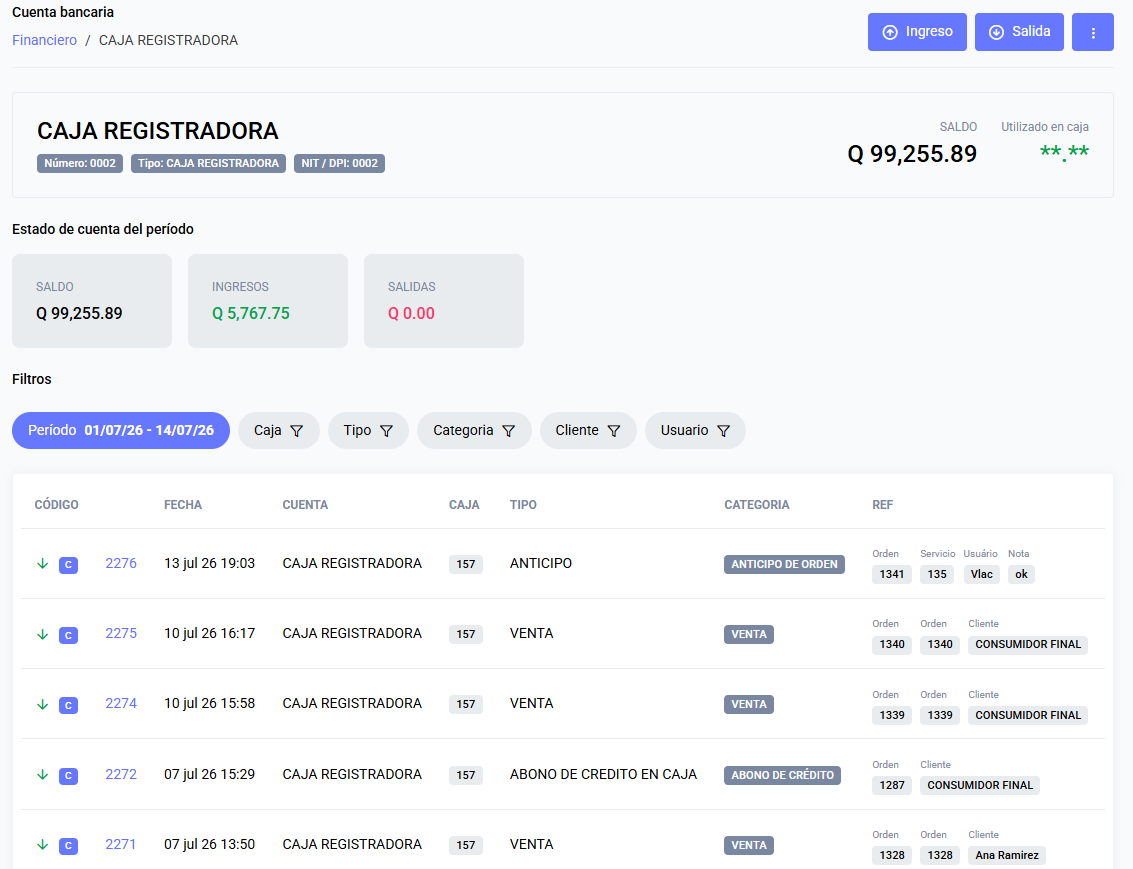
Task: Click the green arrow icon on row 2275
Action: point(43,634)
